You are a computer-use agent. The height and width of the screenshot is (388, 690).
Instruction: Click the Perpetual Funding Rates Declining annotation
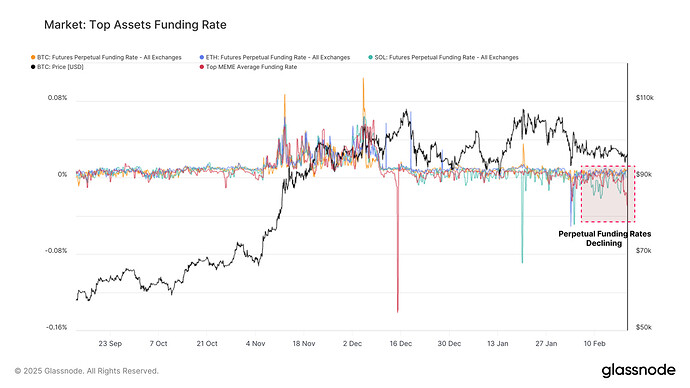(605, 238)
